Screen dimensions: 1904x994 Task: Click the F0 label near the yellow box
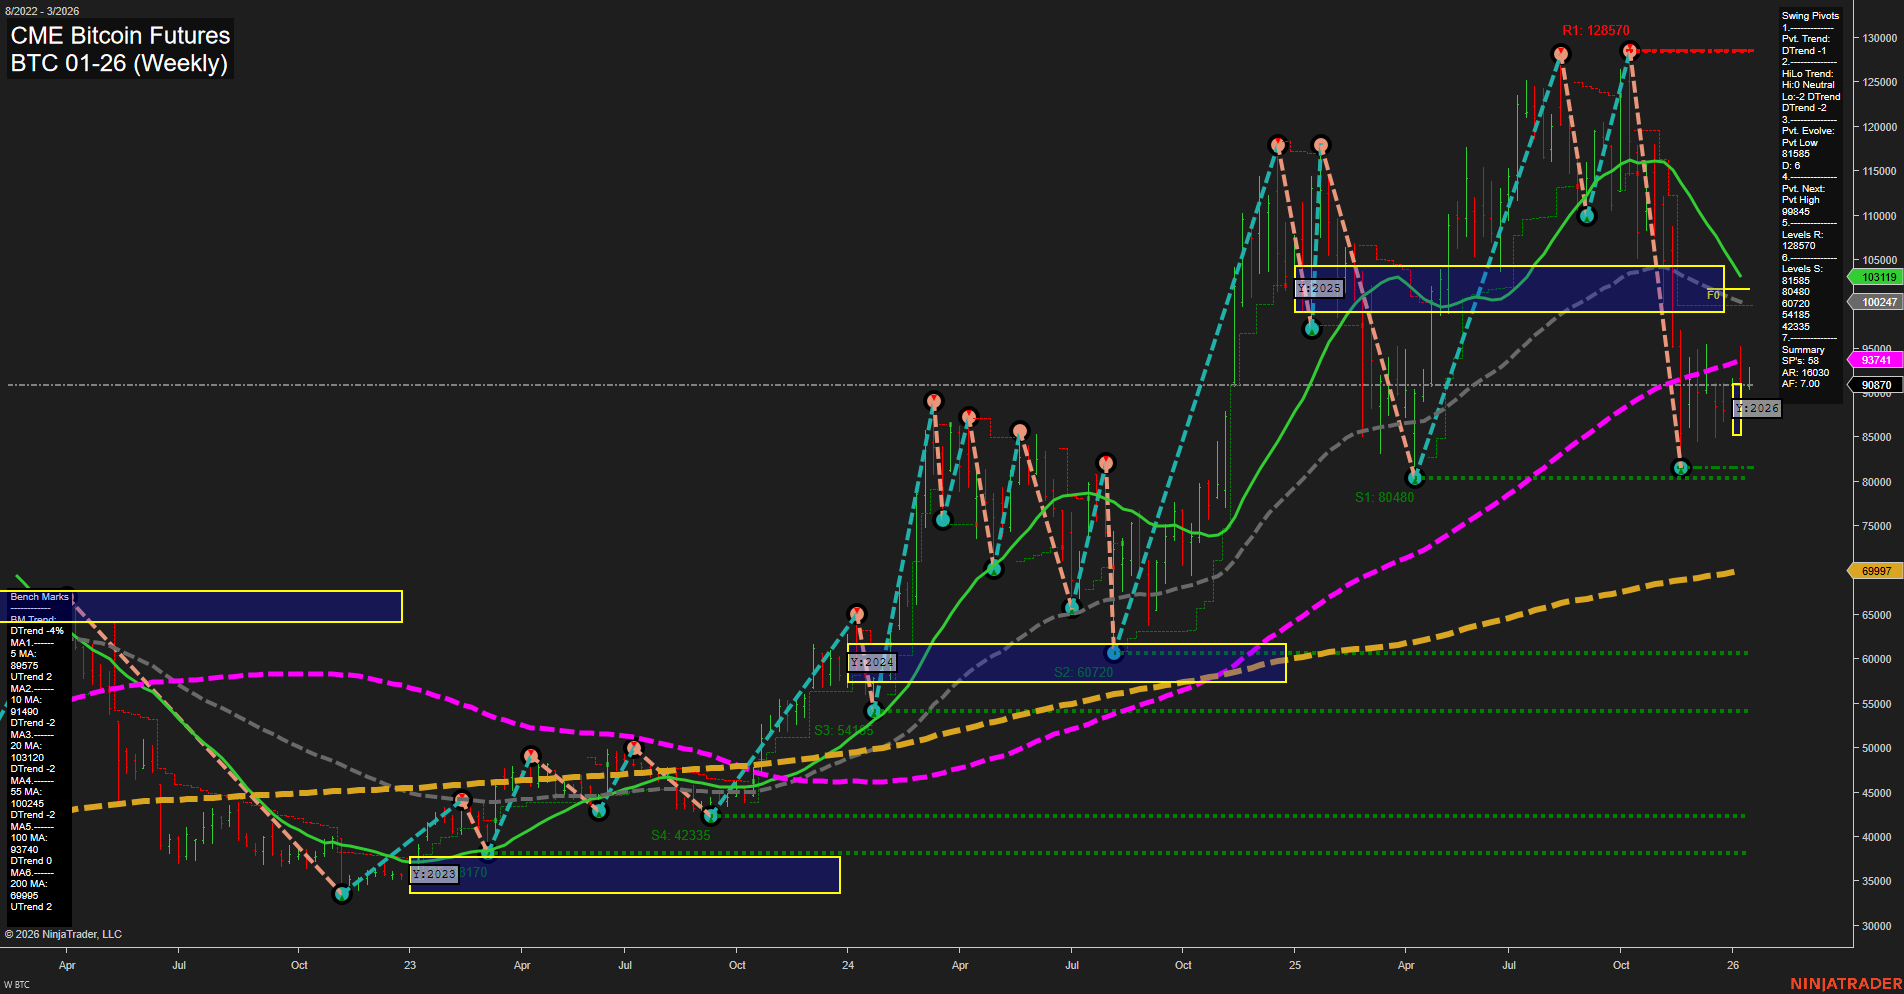coord(1712,295)
